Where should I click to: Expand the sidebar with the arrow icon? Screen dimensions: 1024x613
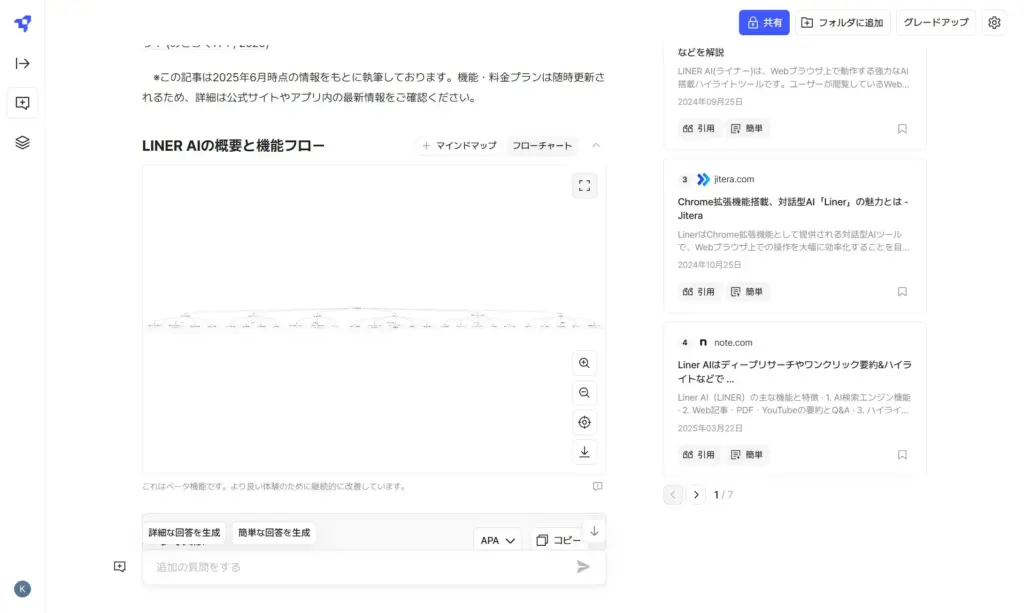click(22, 63)
